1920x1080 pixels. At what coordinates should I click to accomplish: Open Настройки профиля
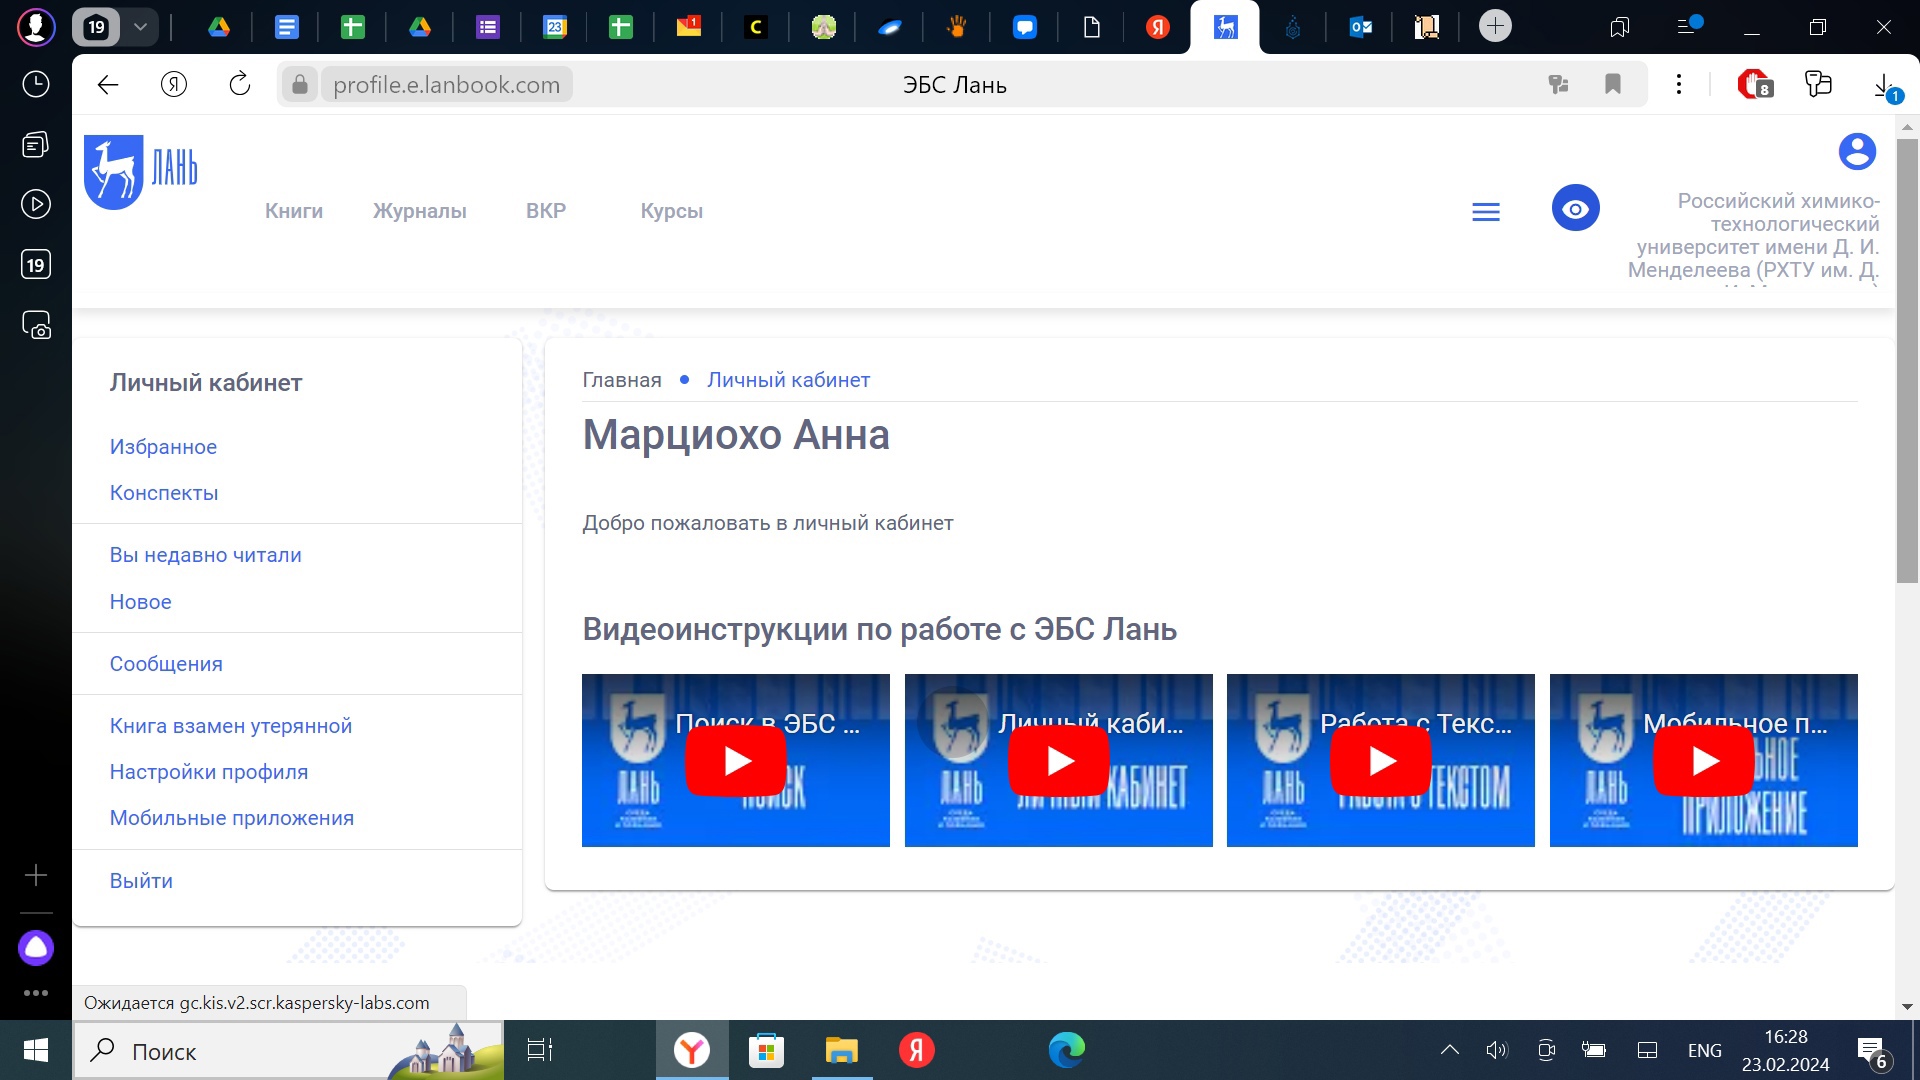coord(209,772)
